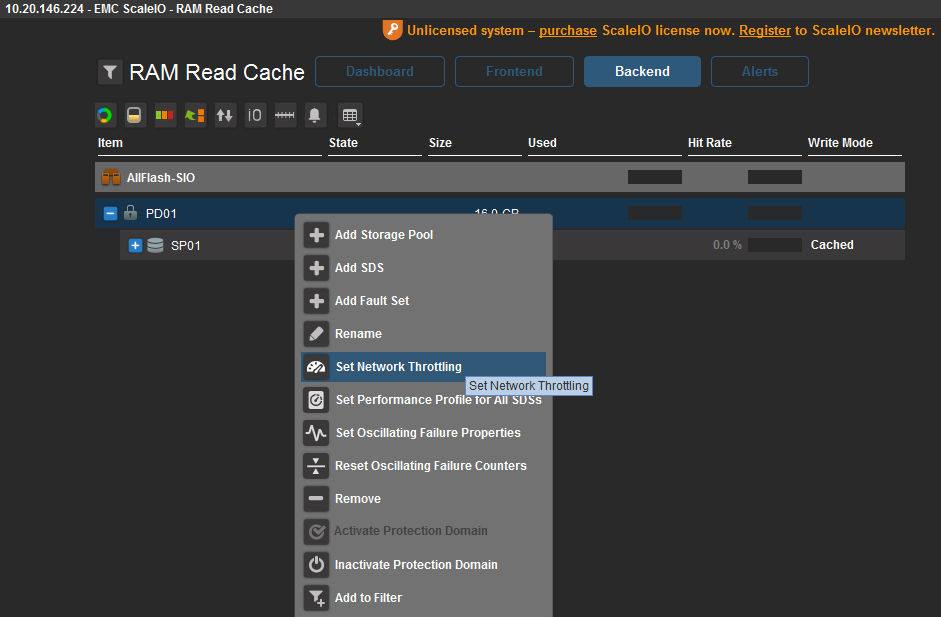This screenshot has height=617, width=941.
Task: Select the ruler-like latency toolbar icon
Action: [x=284, y=115]
